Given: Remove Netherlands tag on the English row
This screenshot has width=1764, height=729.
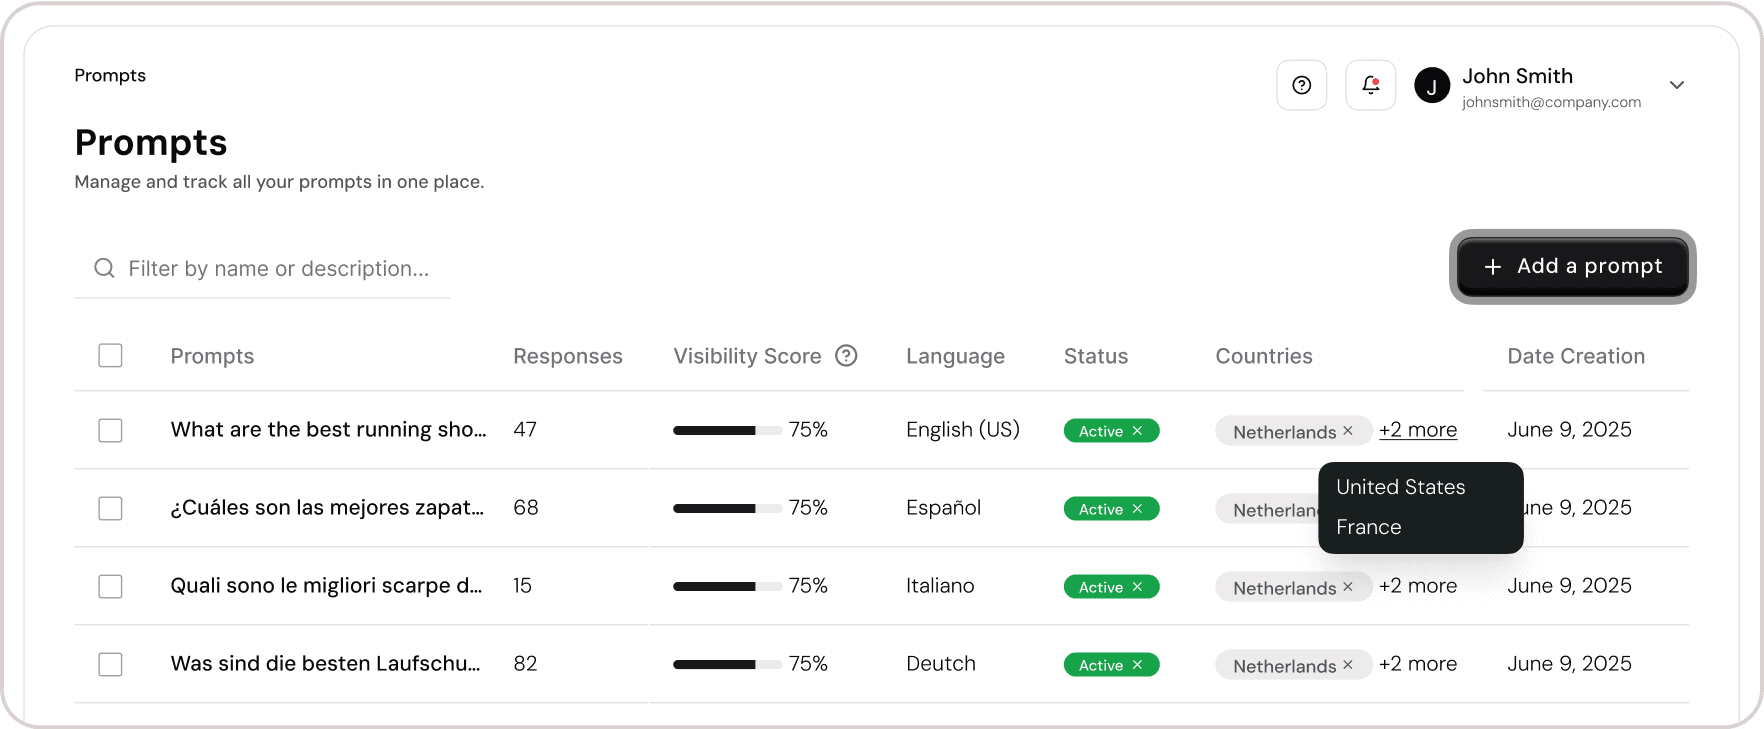Looking at the screenshot, I should tap(1348, 431).
